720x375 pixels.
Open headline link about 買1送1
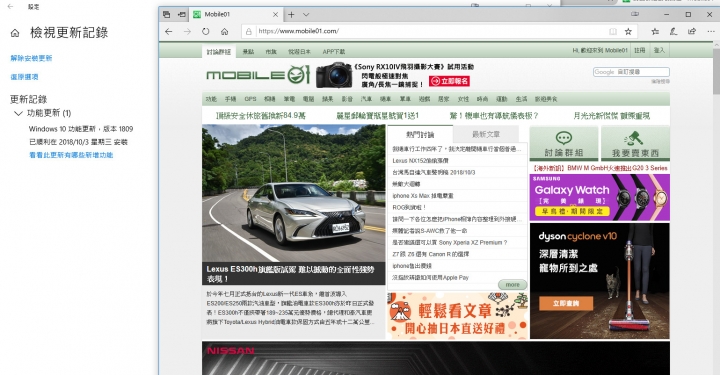(378, 116)
